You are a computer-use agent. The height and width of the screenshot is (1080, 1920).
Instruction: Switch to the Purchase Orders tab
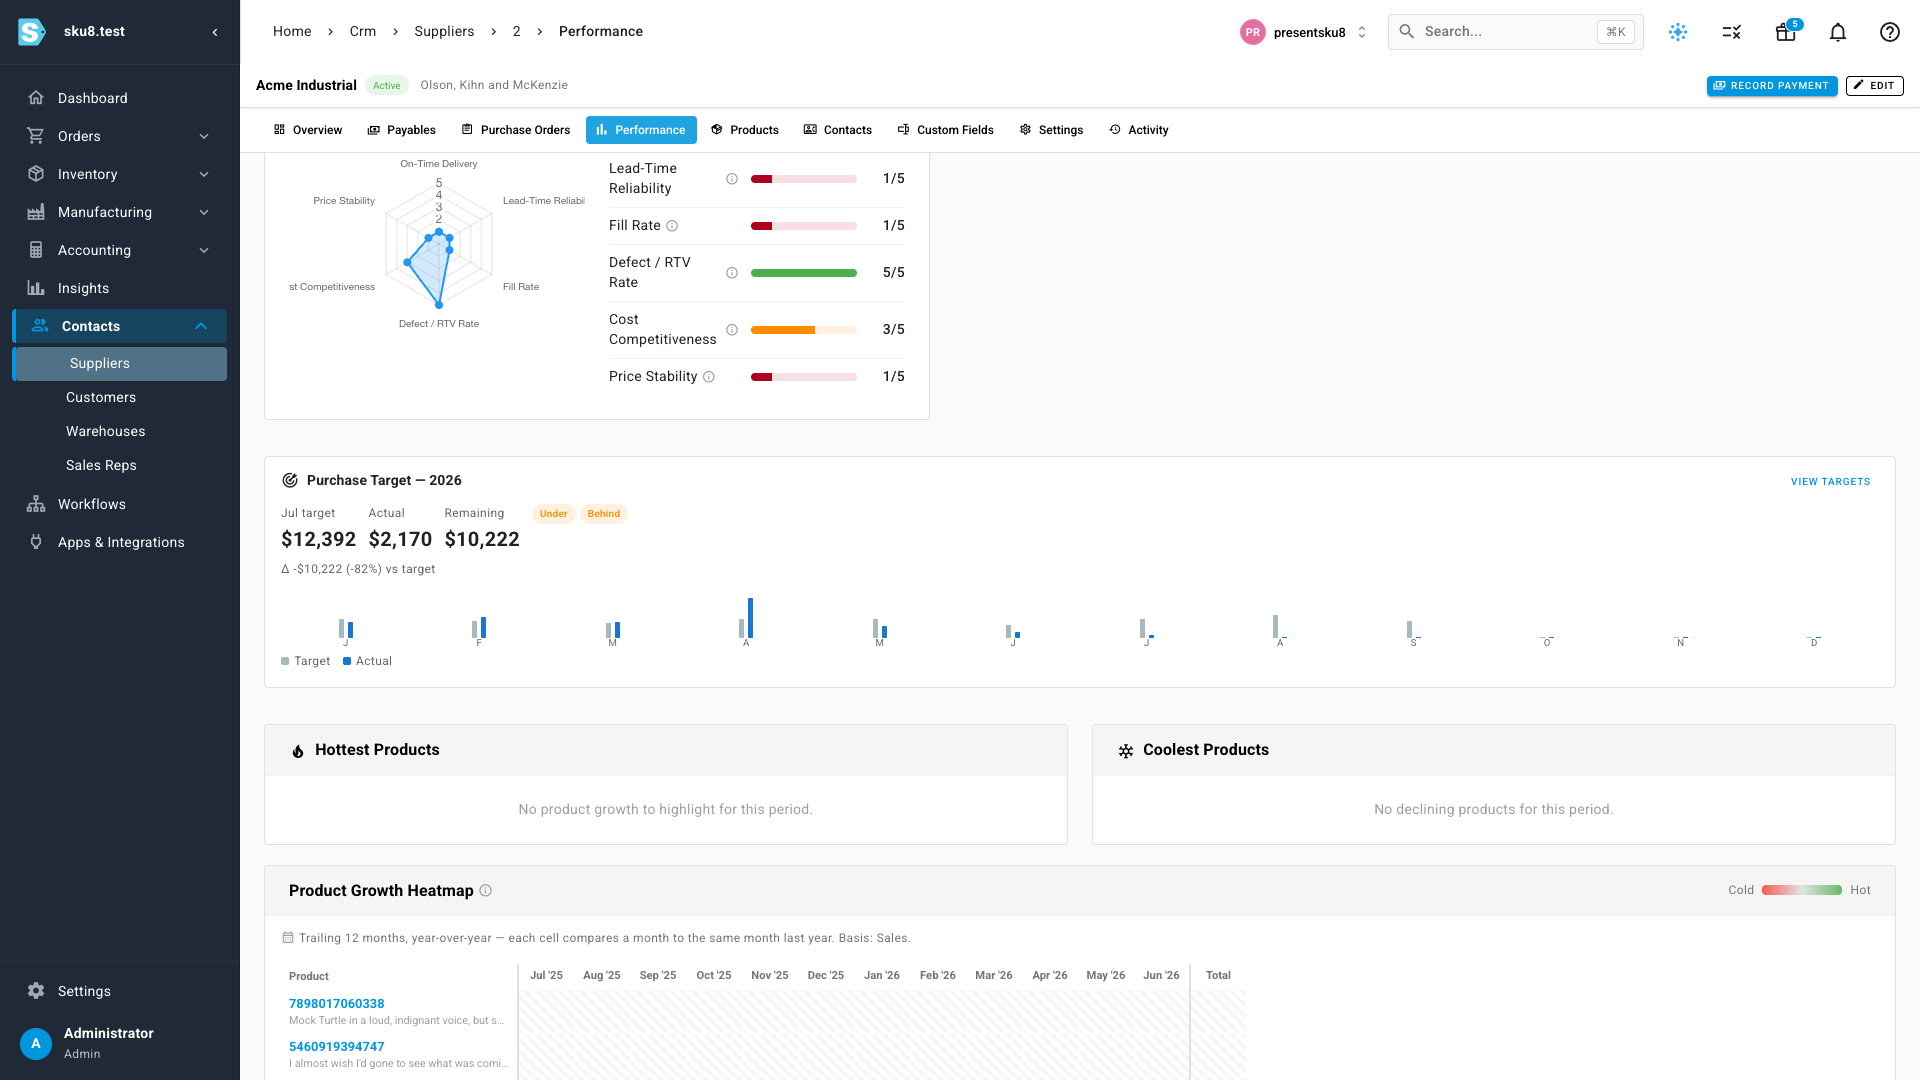click(516, 130)
